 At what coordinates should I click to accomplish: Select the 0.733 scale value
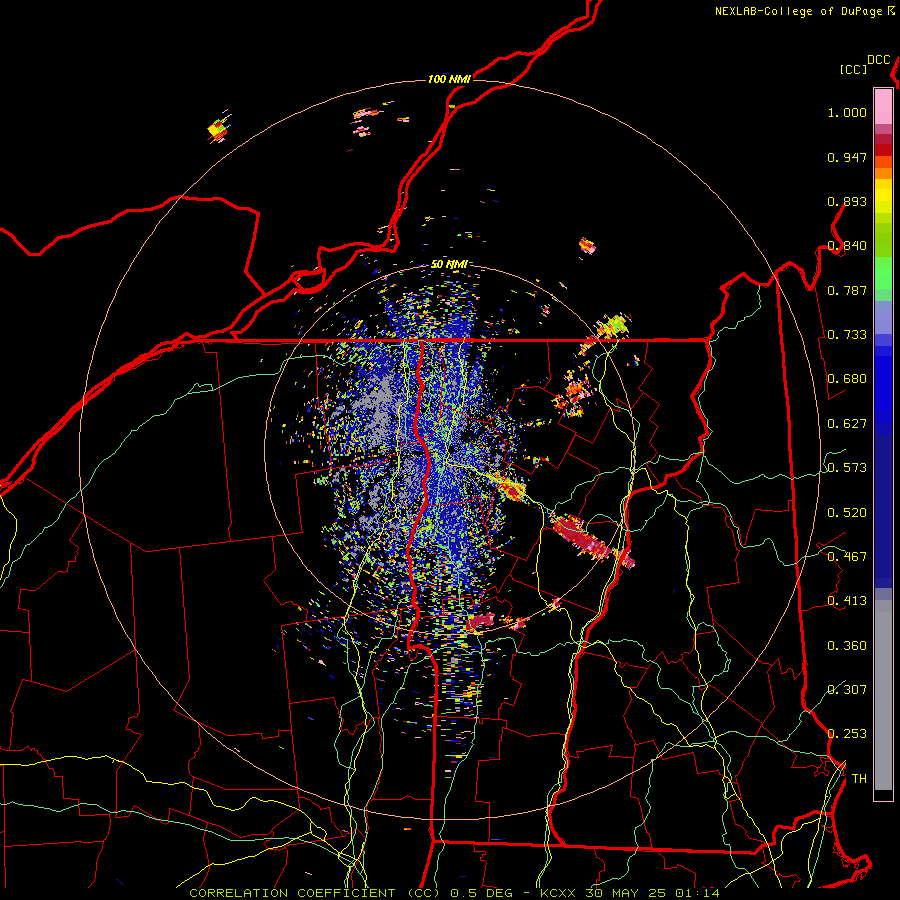coord(847,335)
